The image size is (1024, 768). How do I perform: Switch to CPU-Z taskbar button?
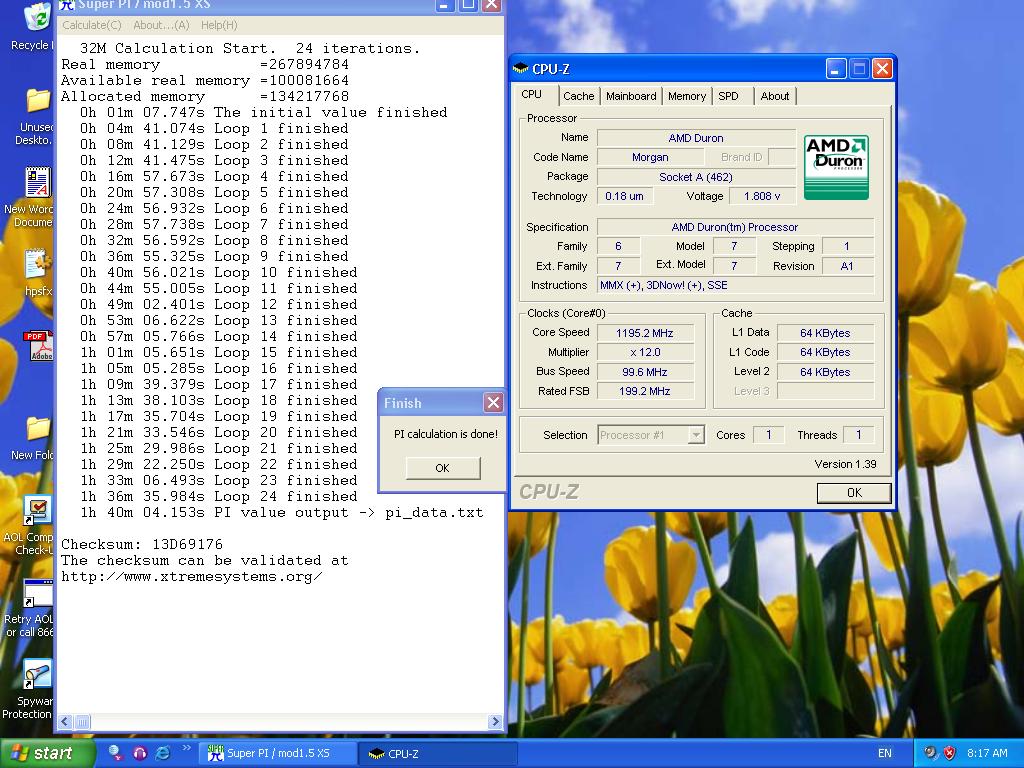439,753
